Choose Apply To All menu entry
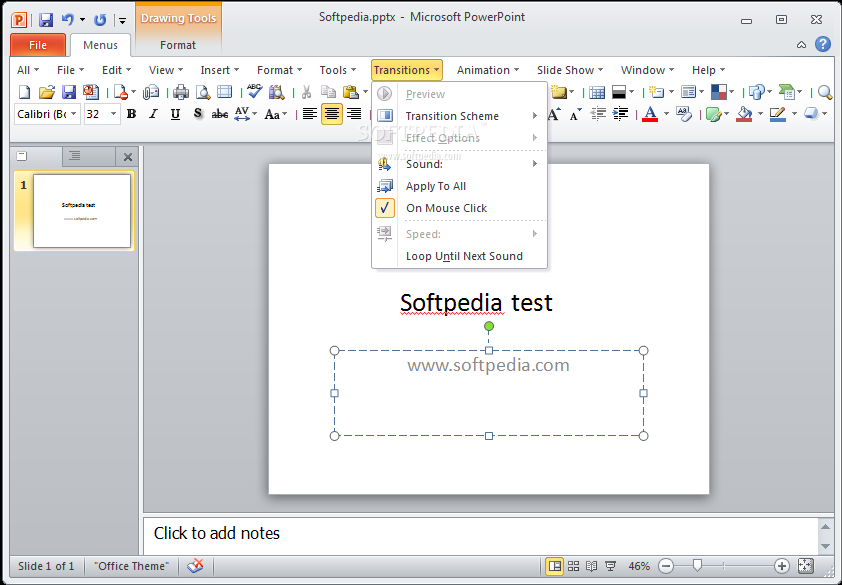The width and height of the screenshot is (842, 585). pos(460,186)
